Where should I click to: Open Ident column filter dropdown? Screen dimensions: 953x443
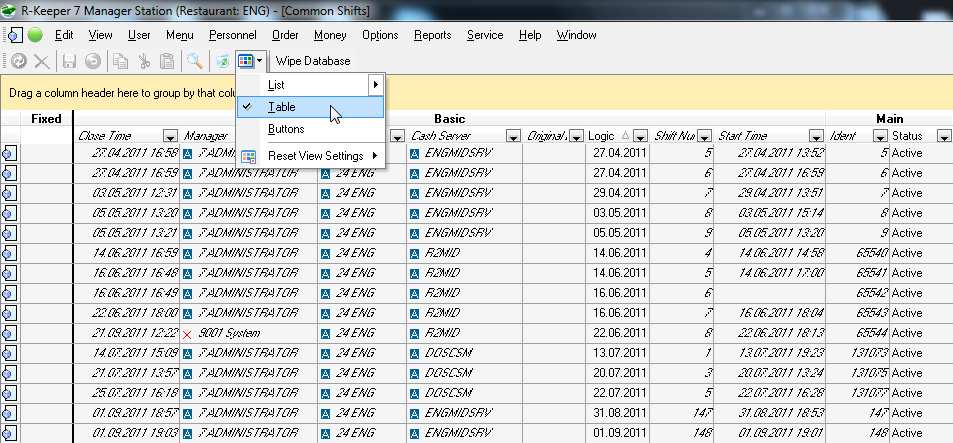pos(881,136)
